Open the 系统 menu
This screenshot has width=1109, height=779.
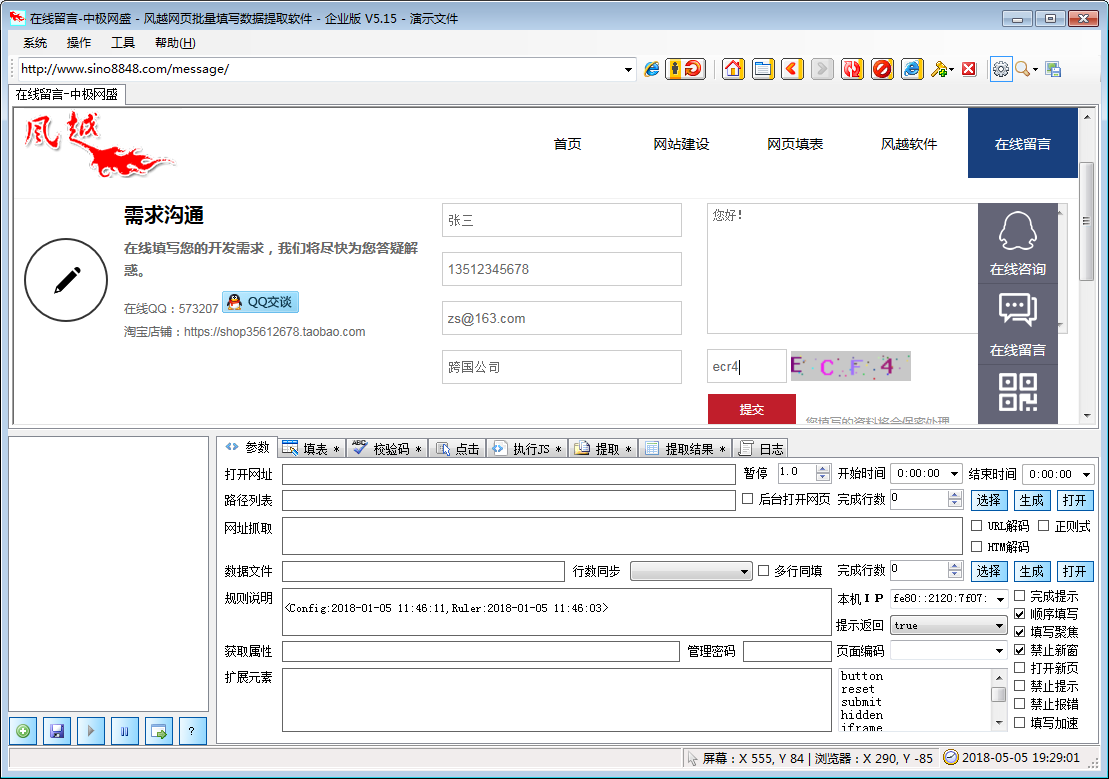[35, 43]
